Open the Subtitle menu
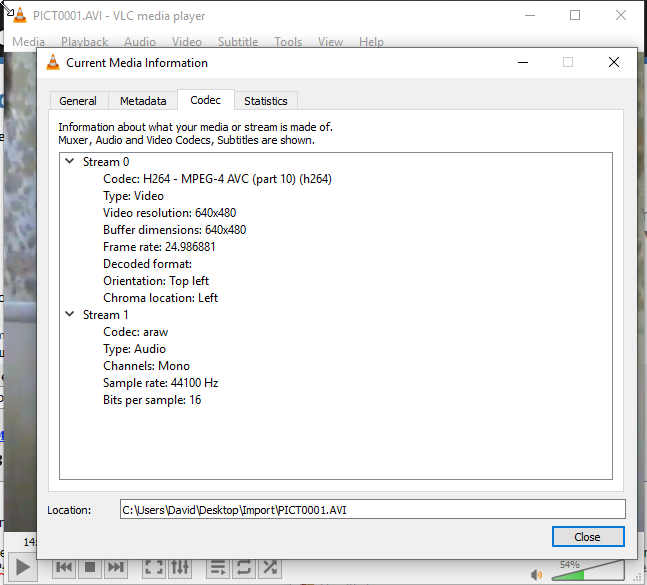Image resolution: width=647 pixels, height=585 pixels. pos(238,42)
